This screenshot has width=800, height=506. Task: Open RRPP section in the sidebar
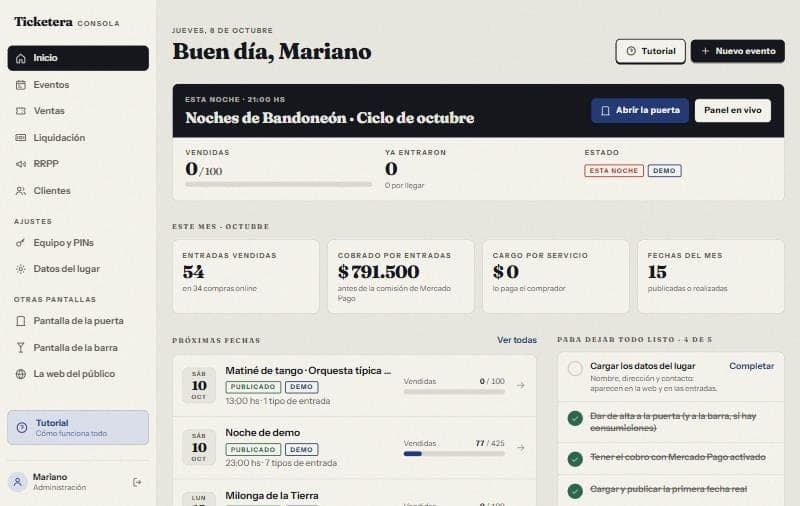click(78, 164)
